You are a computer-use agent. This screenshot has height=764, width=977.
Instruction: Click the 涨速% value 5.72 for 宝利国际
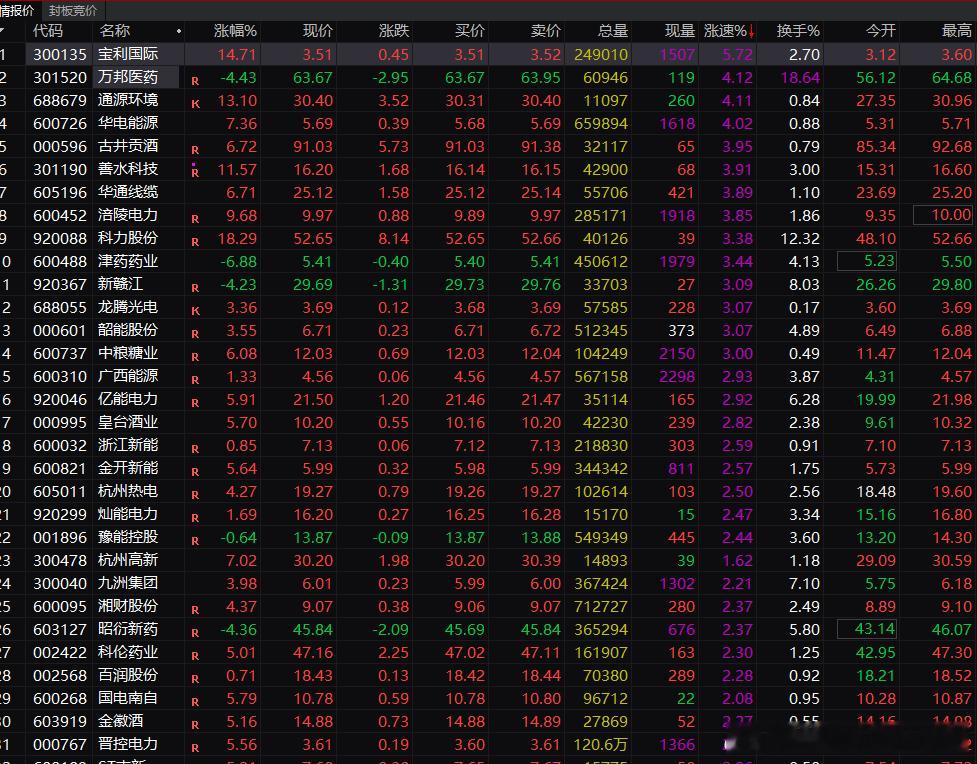[738, 54]
